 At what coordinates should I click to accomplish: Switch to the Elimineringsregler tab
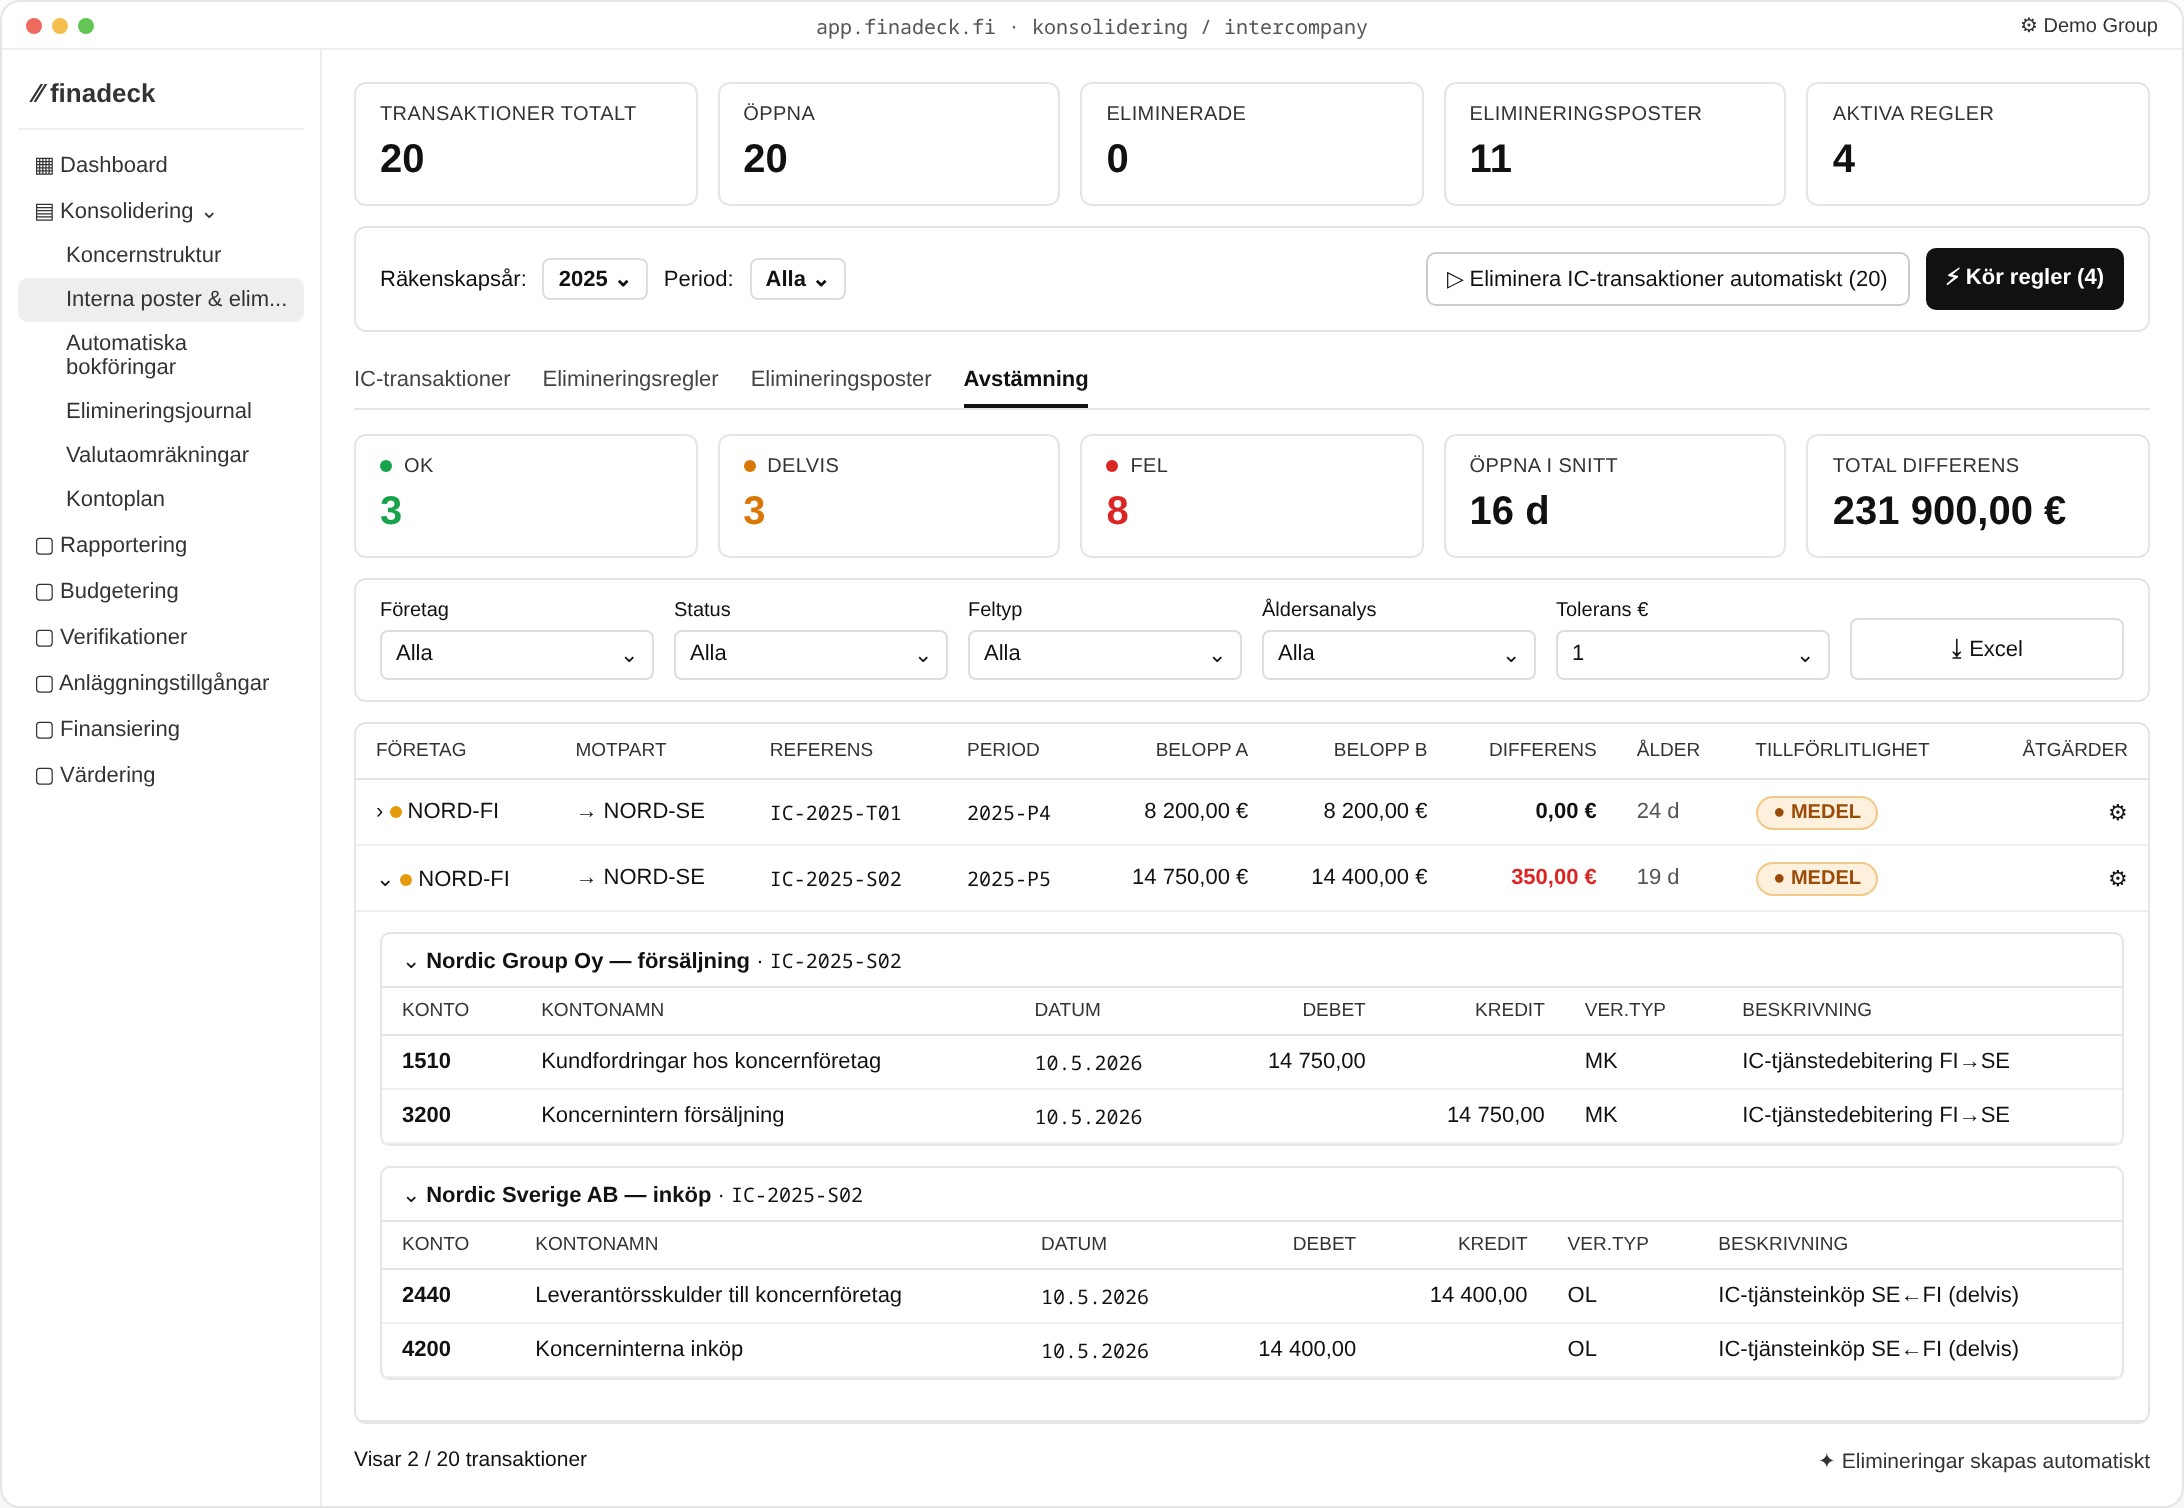[x=630, y=379]
